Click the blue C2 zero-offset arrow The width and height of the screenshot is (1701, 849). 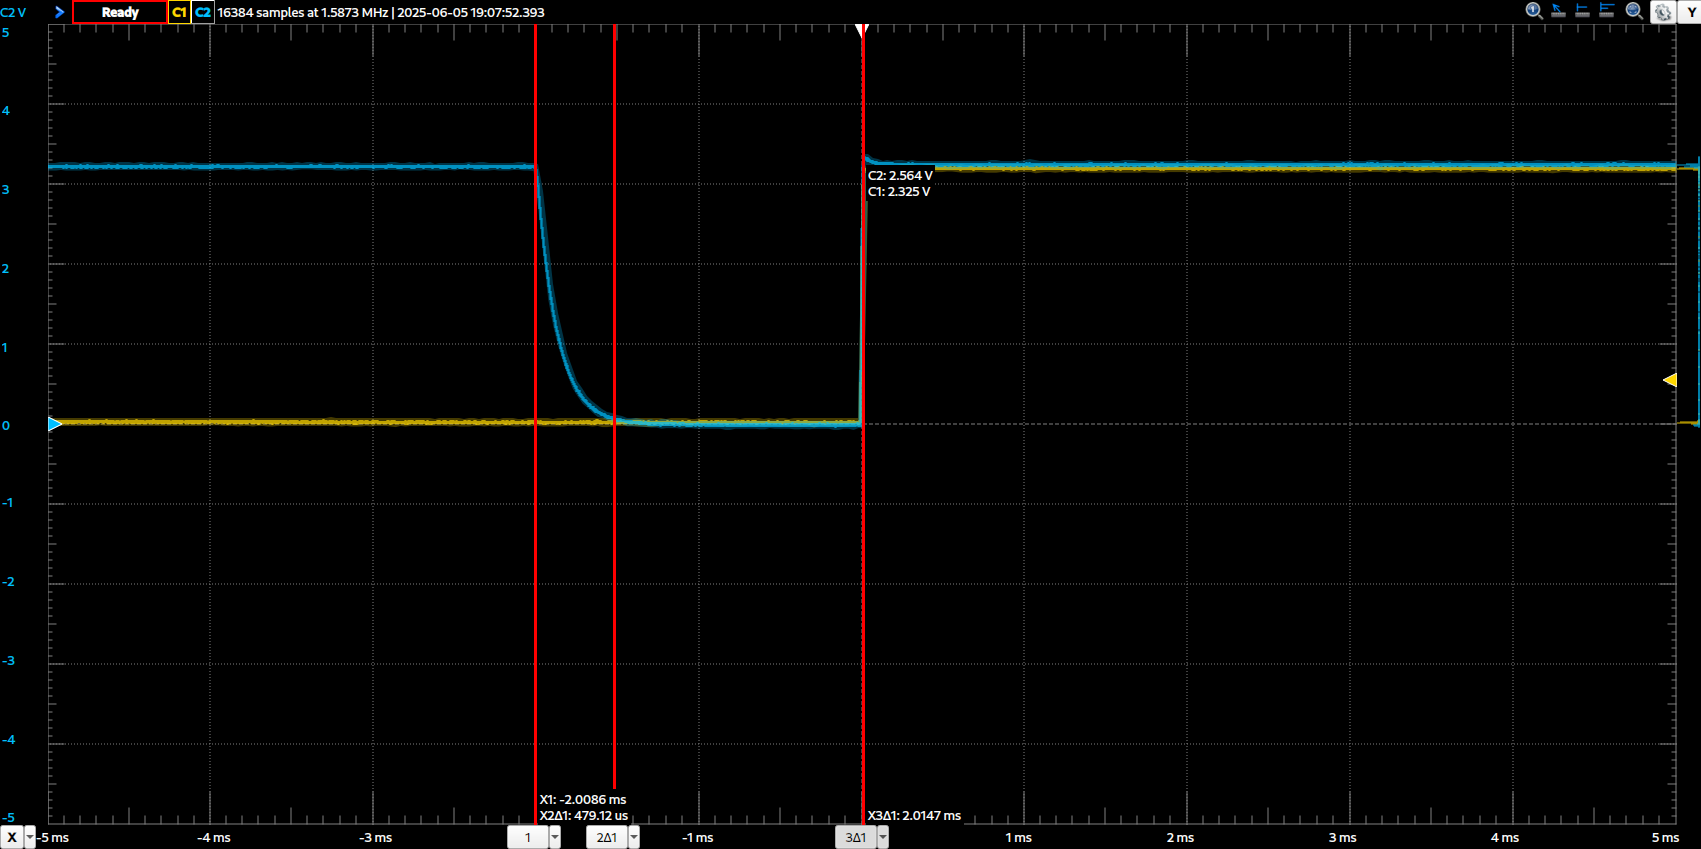click(55, 424)
